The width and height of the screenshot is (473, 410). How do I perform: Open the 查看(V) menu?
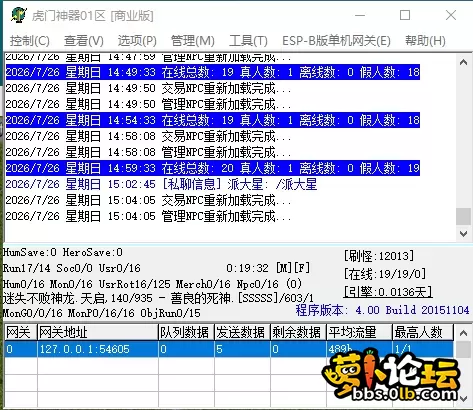(x=84, y=41)
